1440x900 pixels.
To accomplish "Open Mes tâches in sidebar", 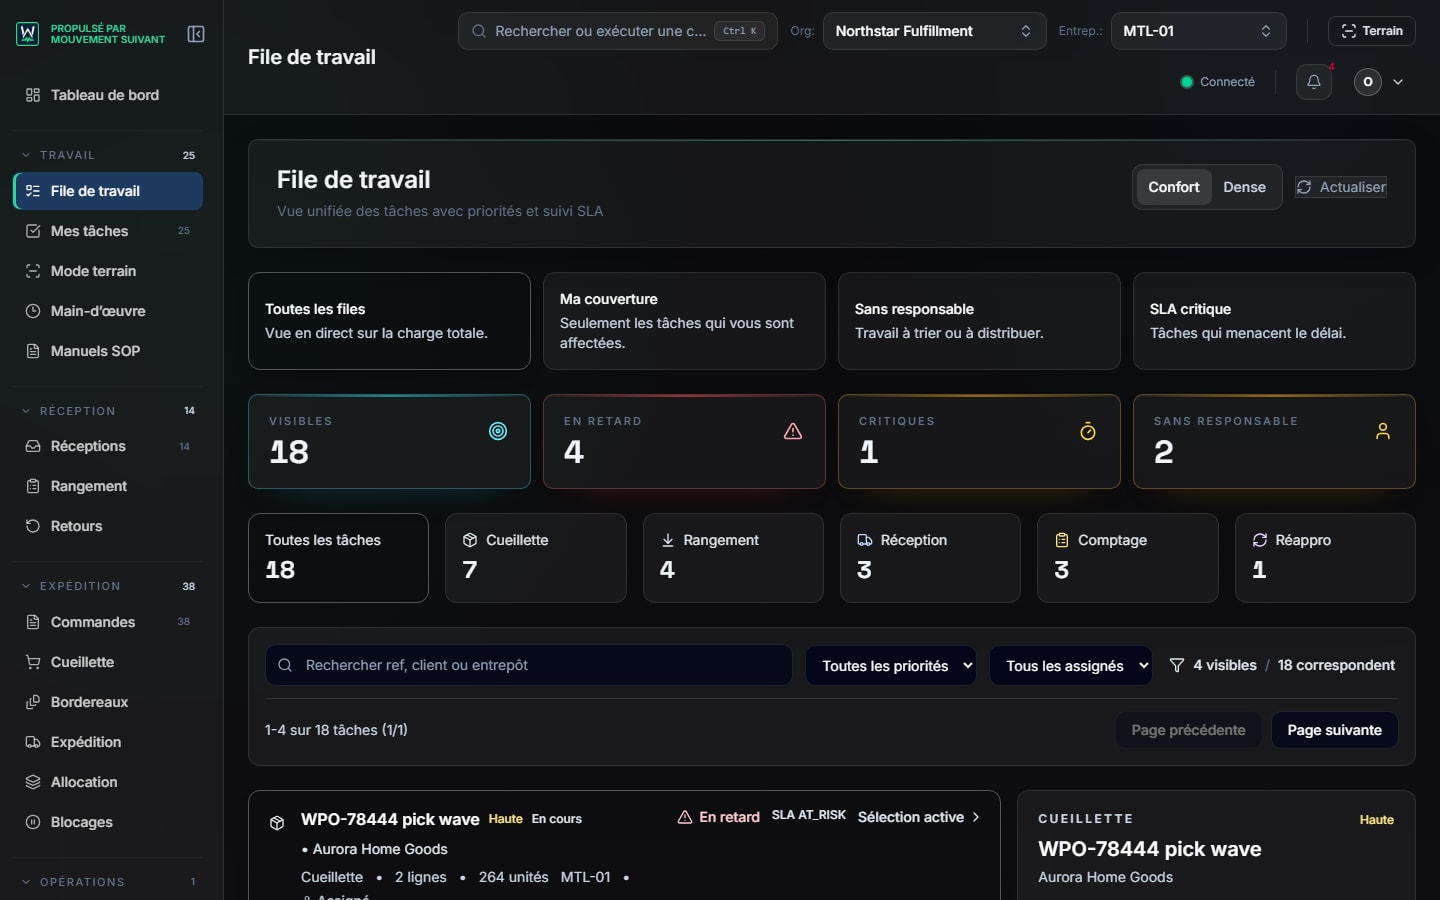I will click(107, 231).
